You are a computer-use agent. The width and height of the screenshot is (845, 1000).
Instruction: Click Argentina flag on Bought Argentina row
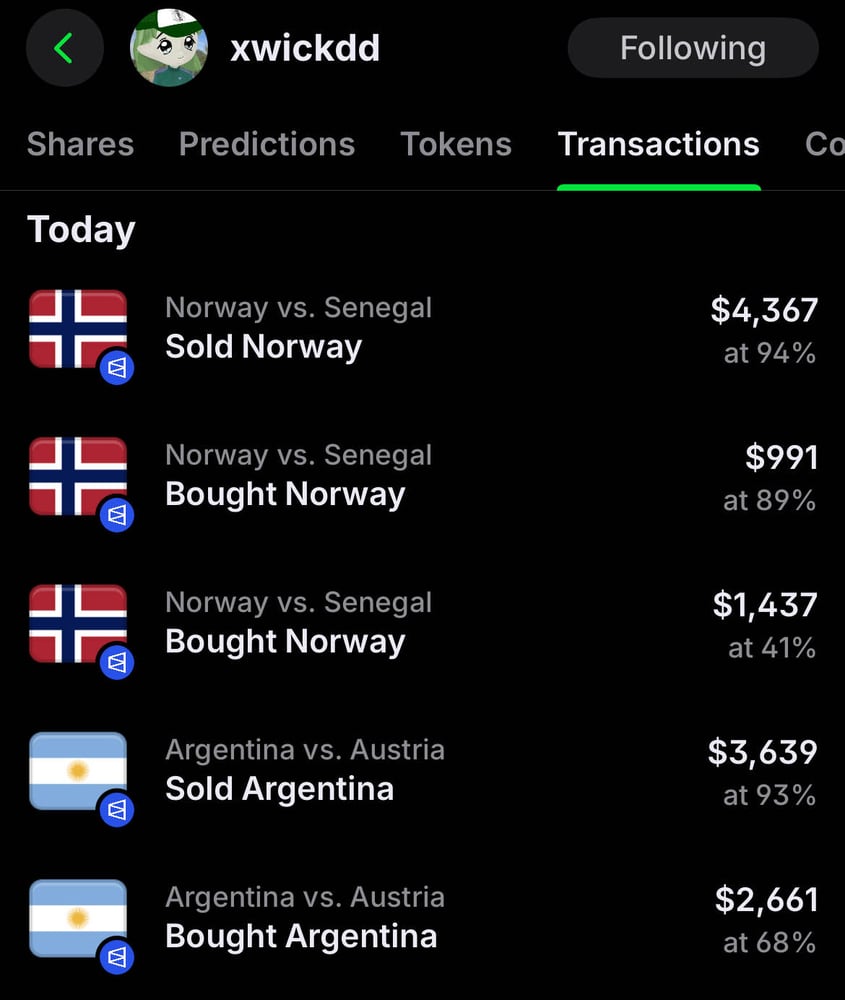point(78,918)
